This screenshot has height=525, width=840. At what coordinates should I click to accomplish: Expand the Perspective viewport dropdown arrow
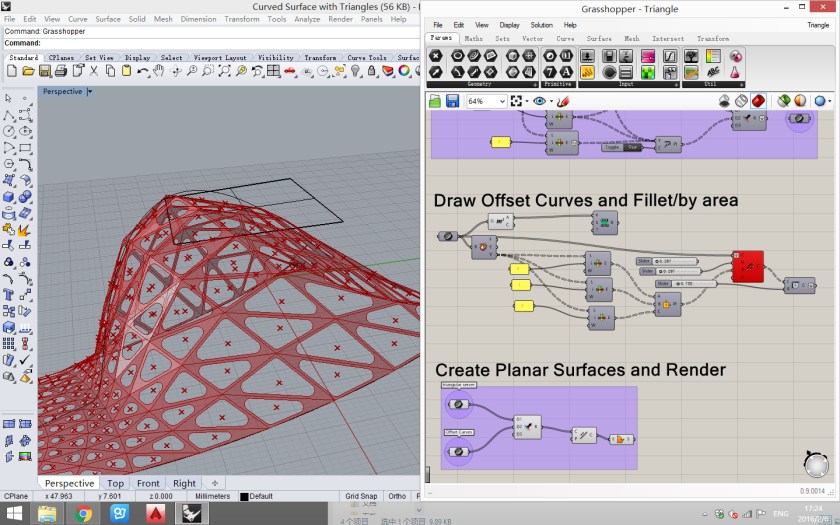point(89,91)
